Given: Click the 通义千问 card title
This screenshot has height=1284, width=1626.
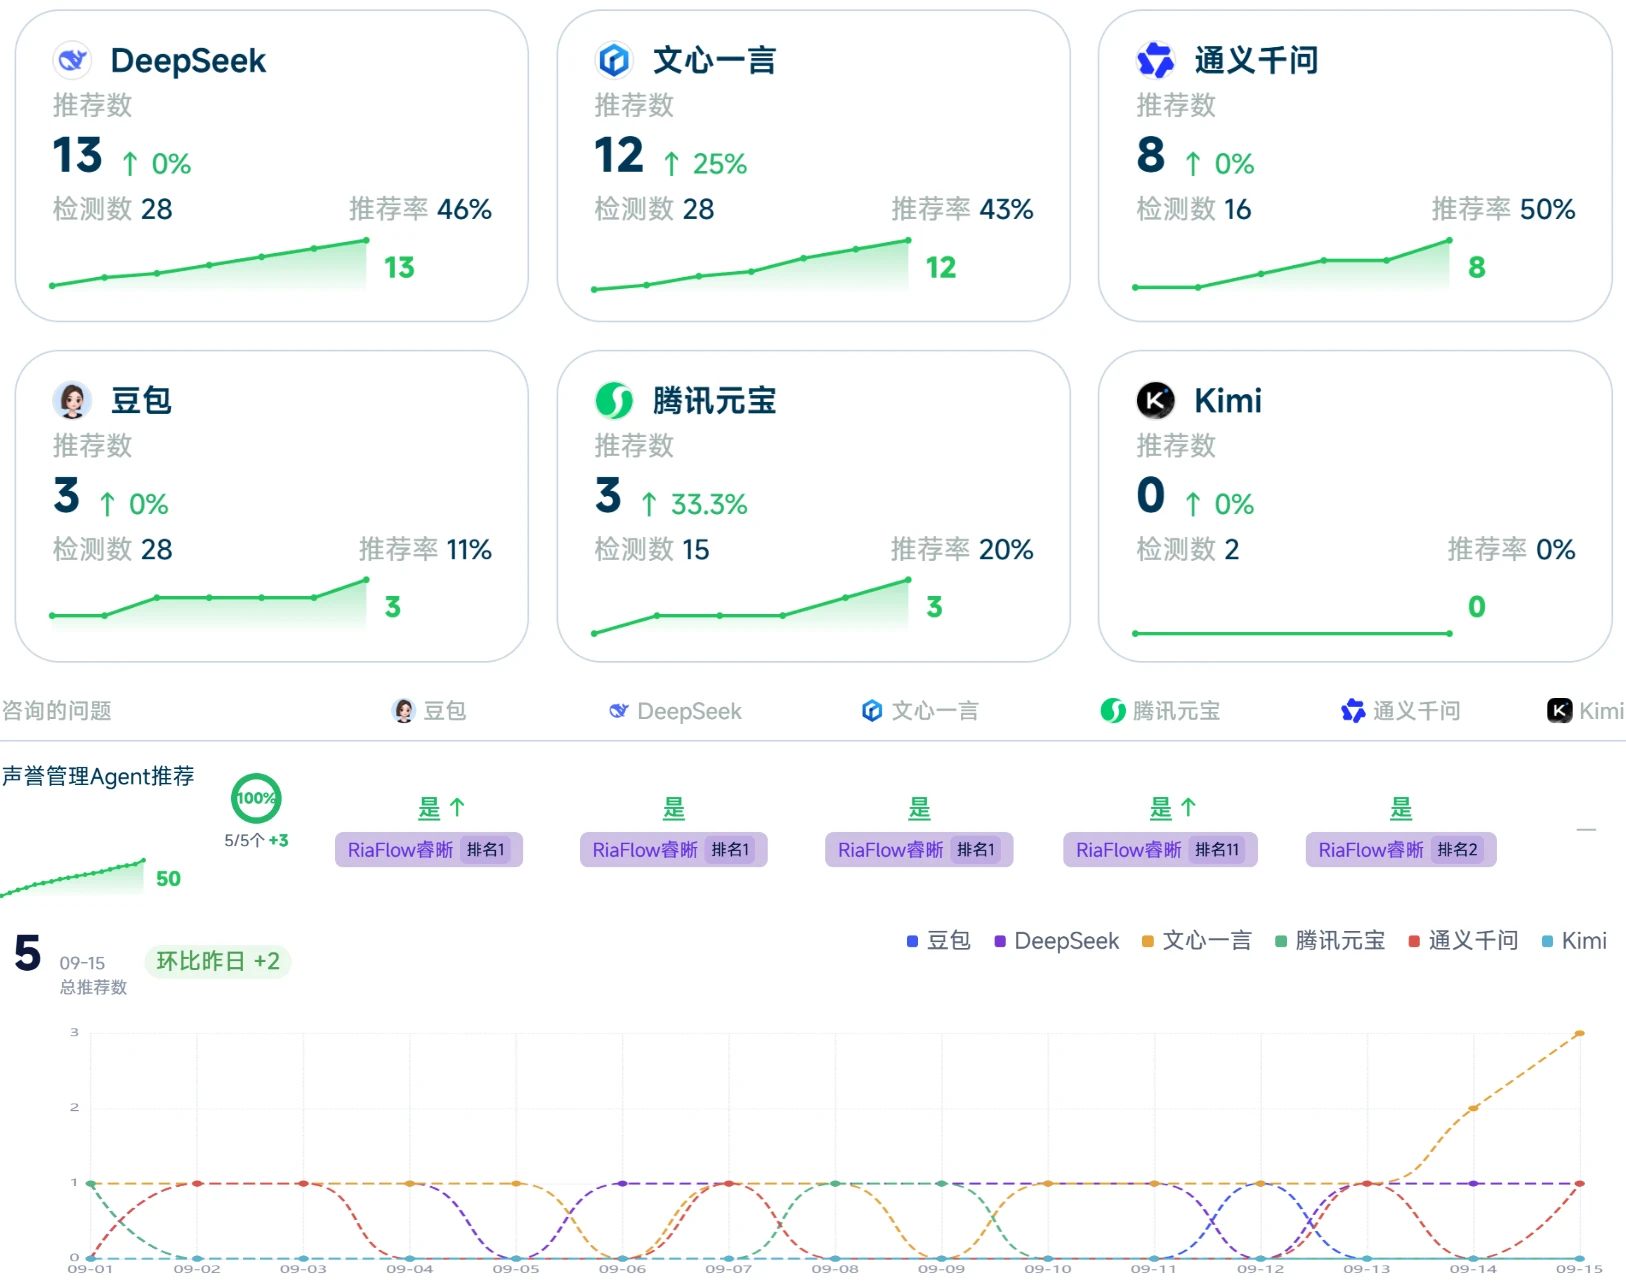Looking at the screenshot, I should [1256, 61].
